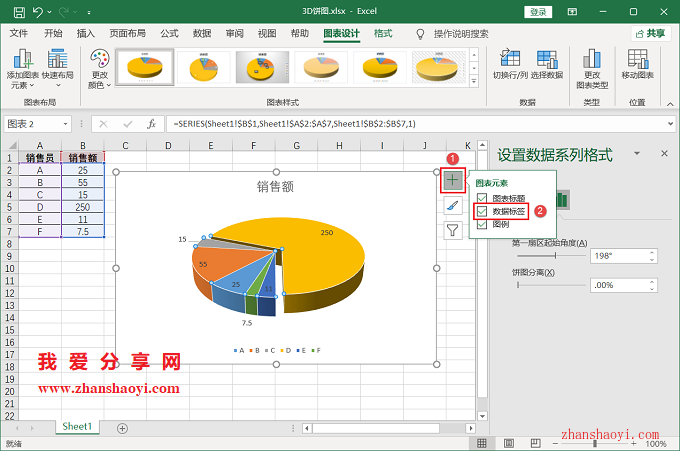Click the .00% pie explosion input field
Viewport: 680px width, 451px height.
619,285
